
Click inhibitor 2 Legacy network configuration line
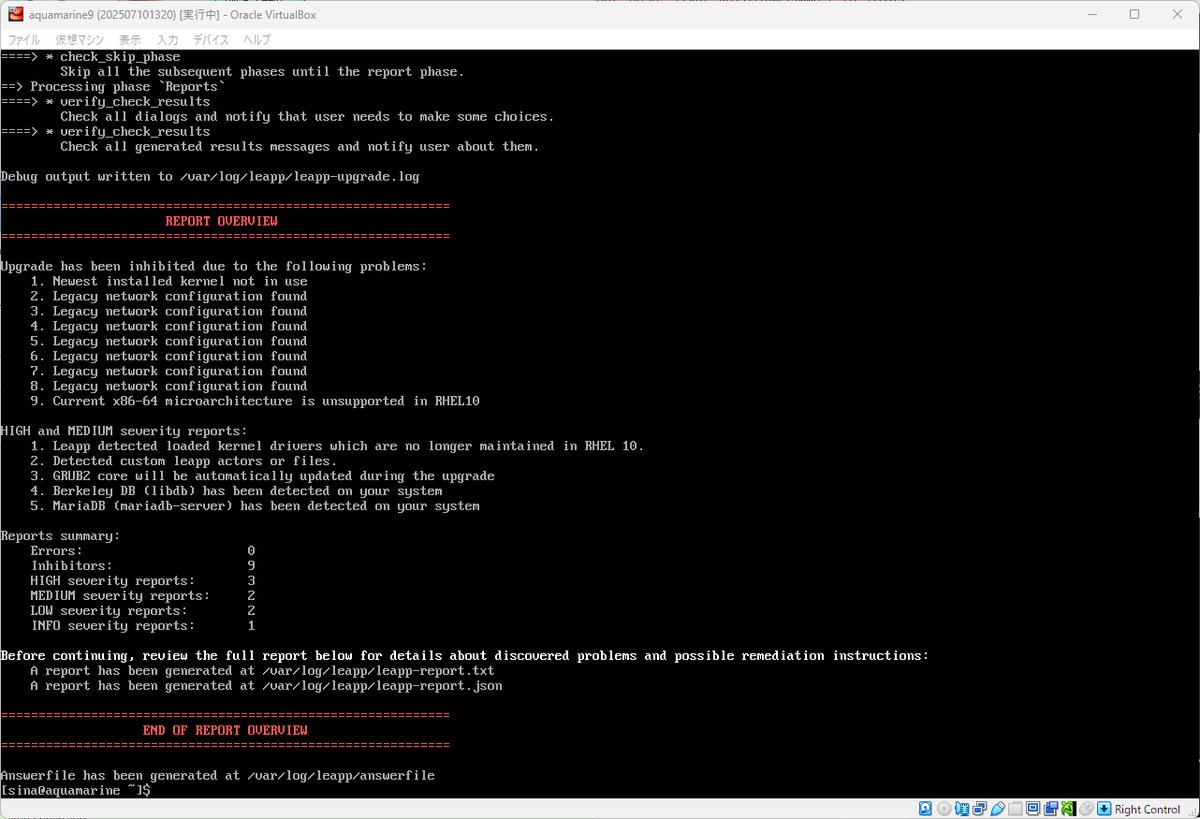pyautogui.click(x=168, y=296)
